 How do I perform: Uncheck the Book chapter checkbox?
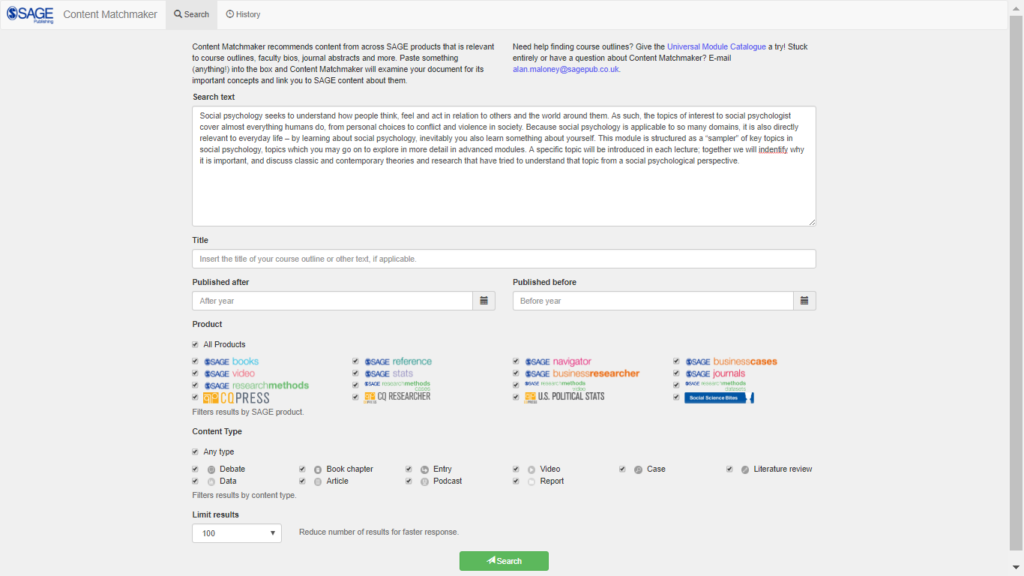302,469
